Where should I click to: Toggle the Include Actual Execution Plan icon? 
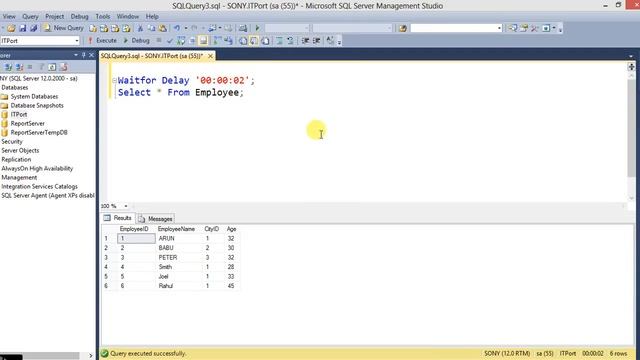pos(218,40)
